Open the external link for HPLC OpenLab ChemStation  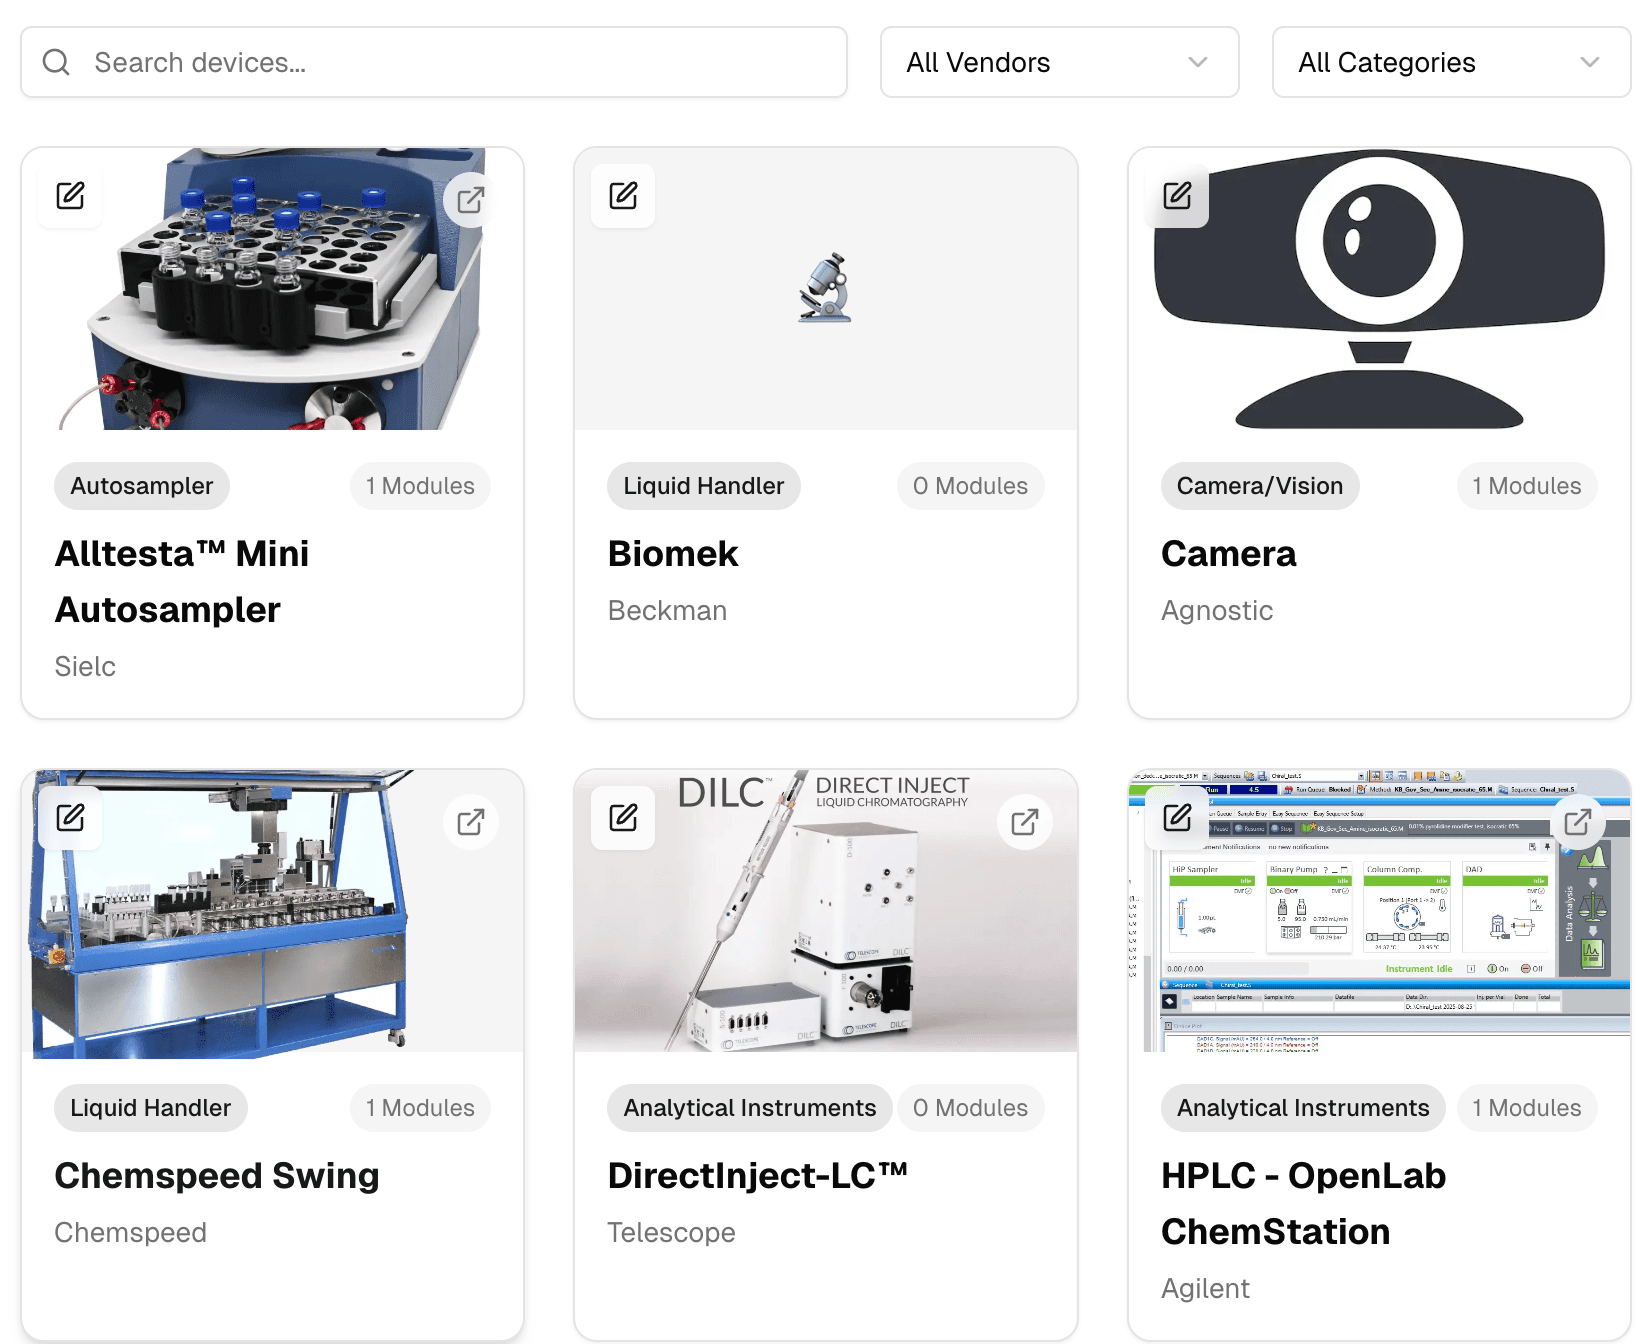point(1577,822)
